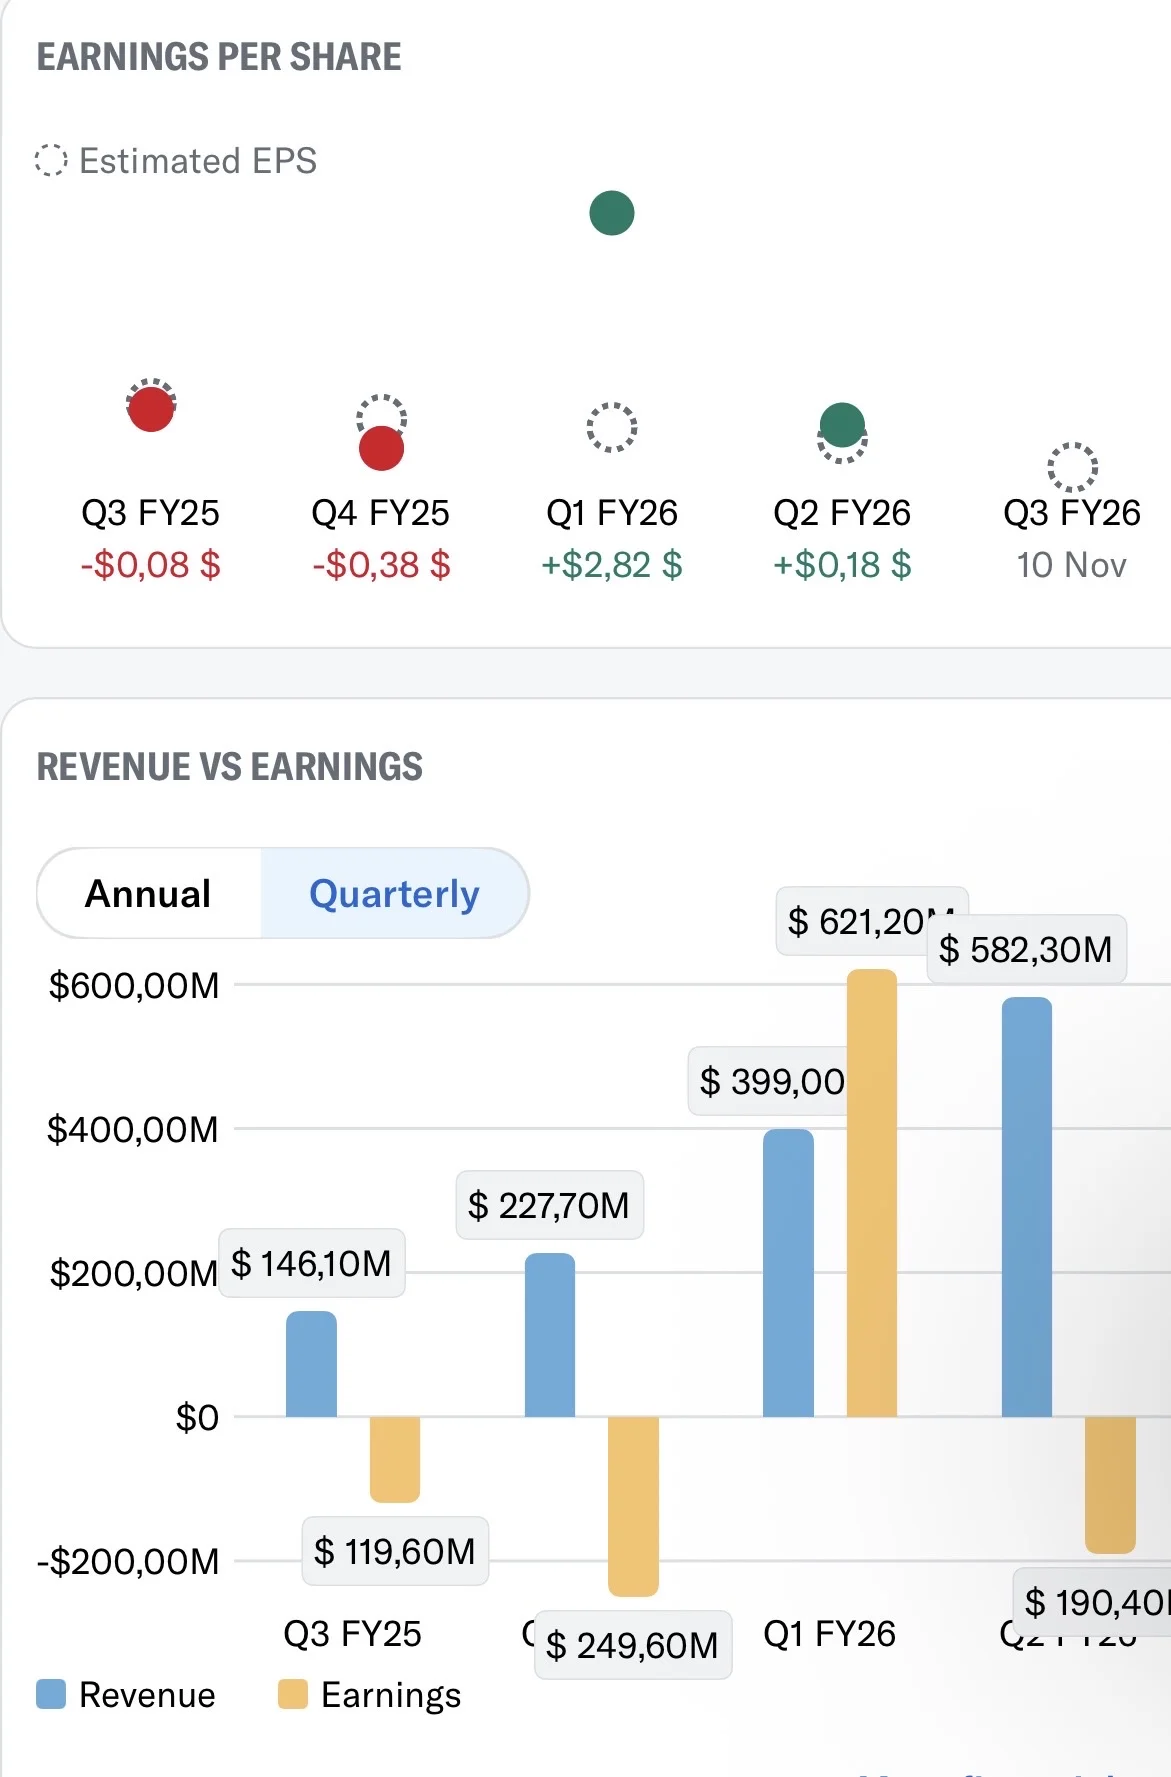
Task: Switch to the Quarterly tab
Action: click(x=395, y=893)
